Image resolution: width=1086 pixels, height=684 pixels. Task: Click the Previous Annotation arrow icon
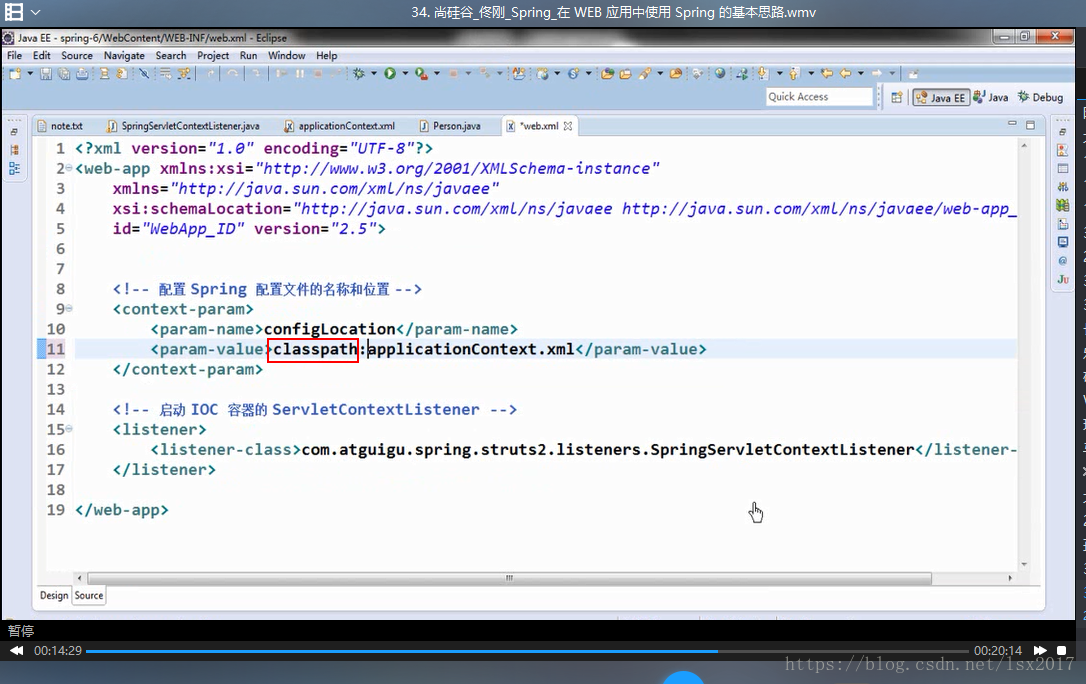[794, 73]
